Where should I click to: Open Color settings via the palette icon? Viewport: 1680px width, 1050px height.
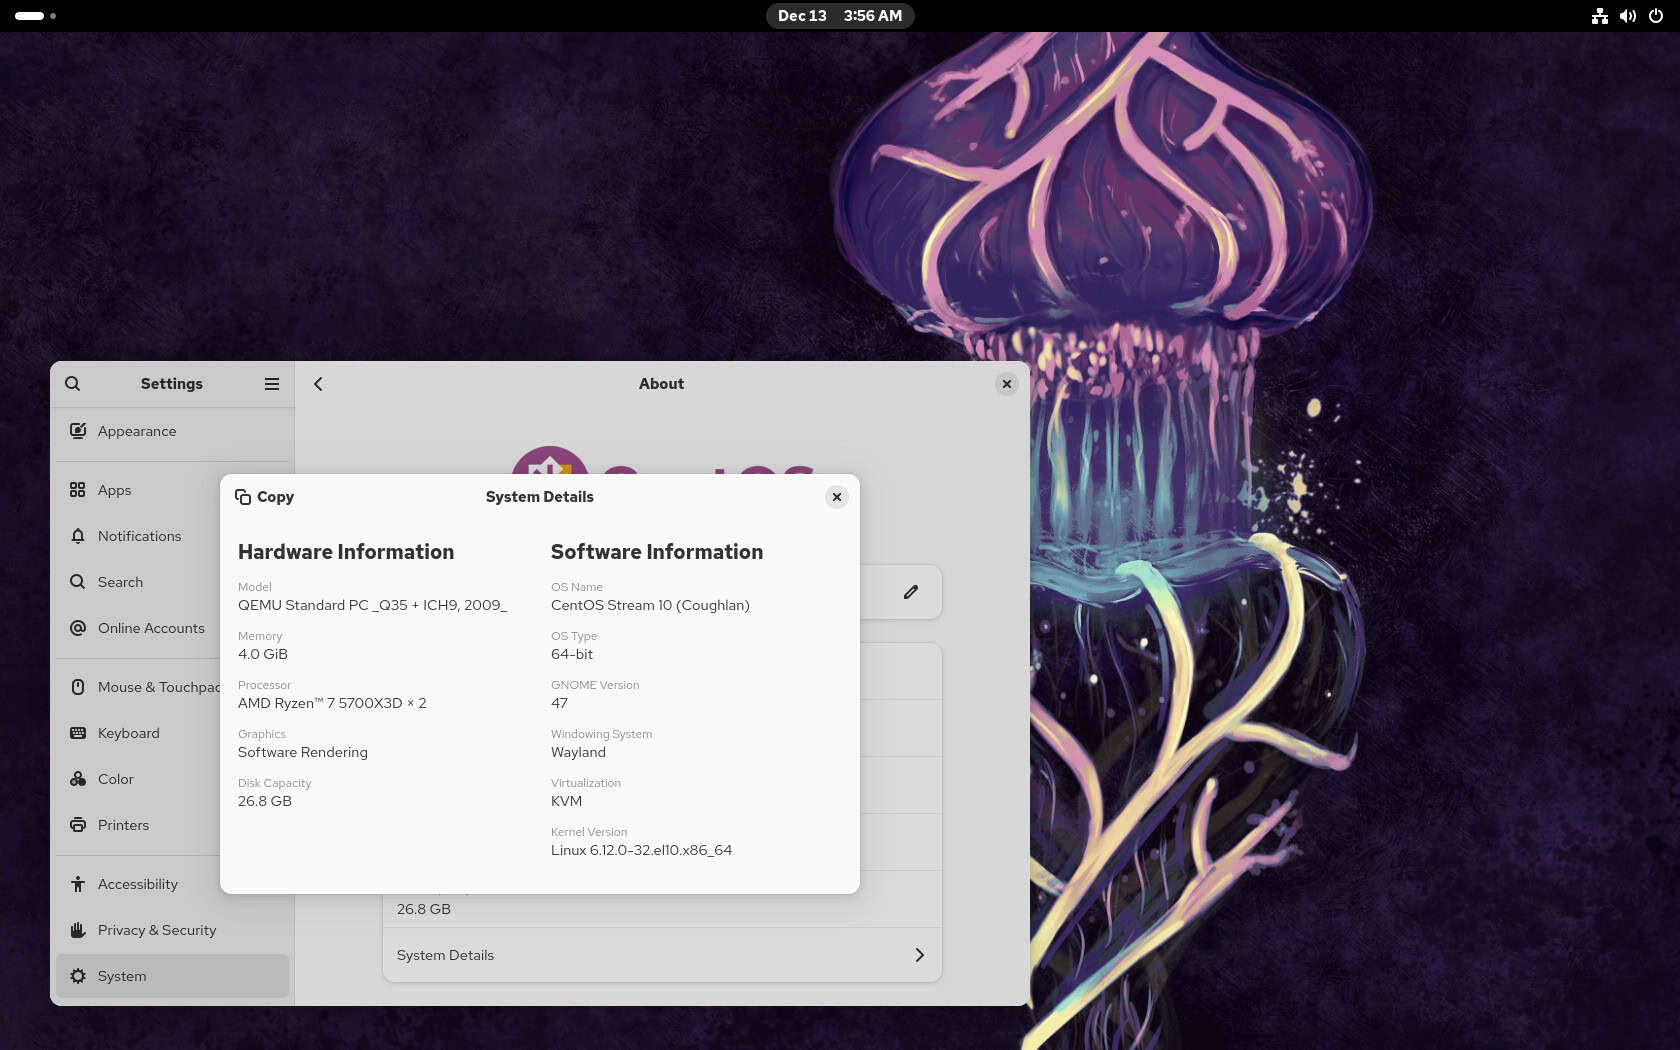(78, 779)
